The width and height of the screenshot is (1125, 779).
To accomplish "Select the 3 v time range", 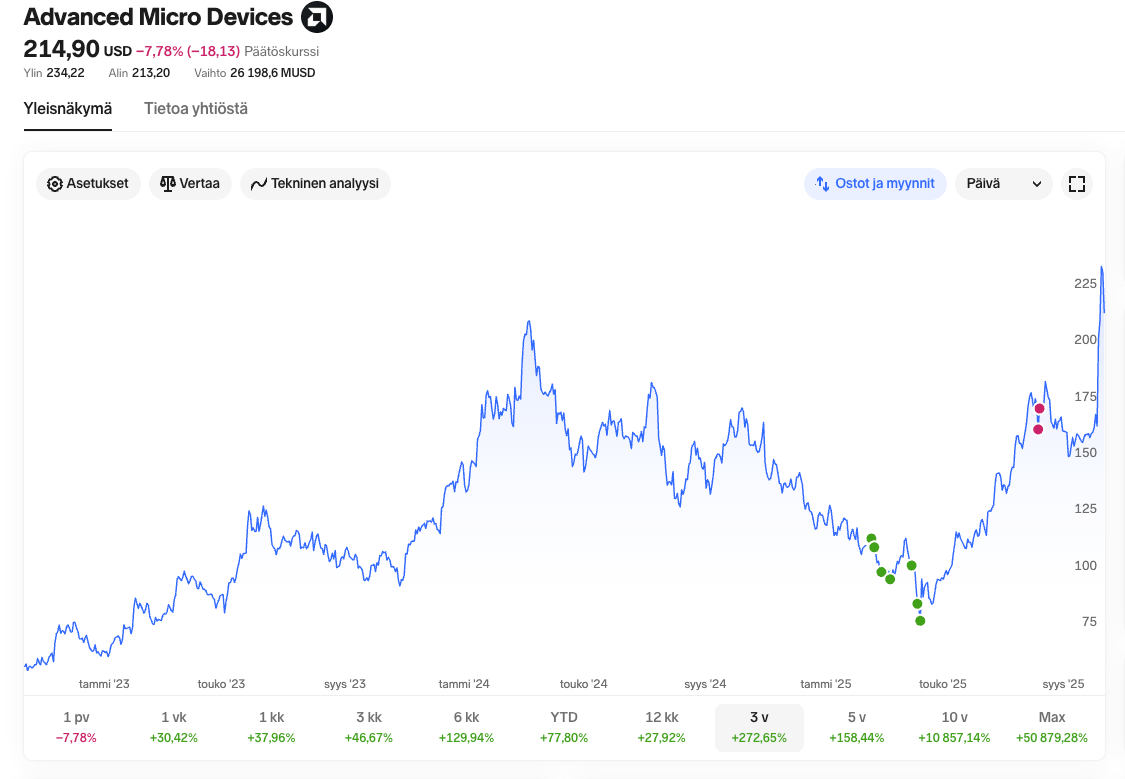I will (x=759, y=727).
